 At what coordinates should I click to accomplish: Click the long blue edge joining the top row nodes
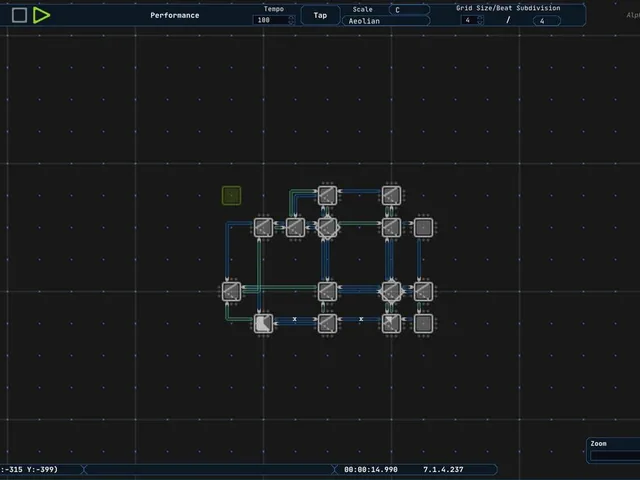360,191
